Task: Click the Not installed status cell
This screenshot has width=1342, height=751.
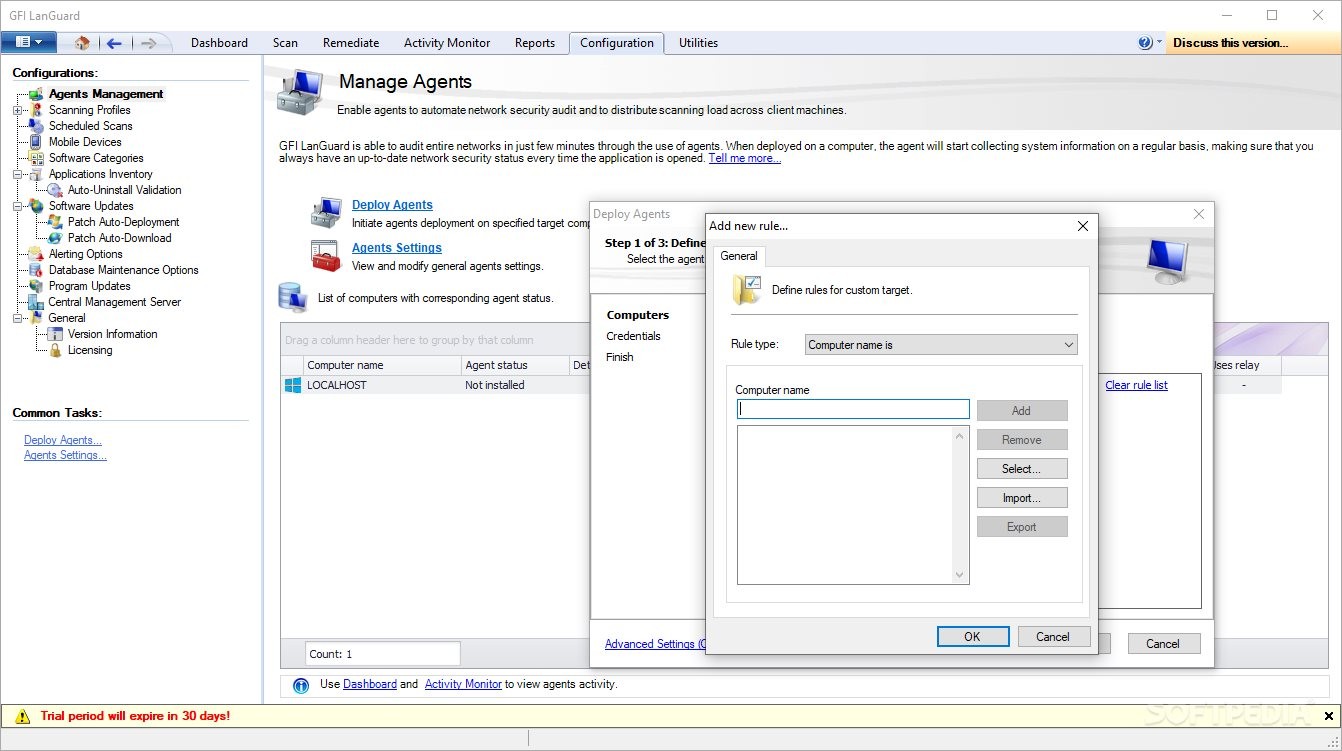Action: tap(495, 385)
